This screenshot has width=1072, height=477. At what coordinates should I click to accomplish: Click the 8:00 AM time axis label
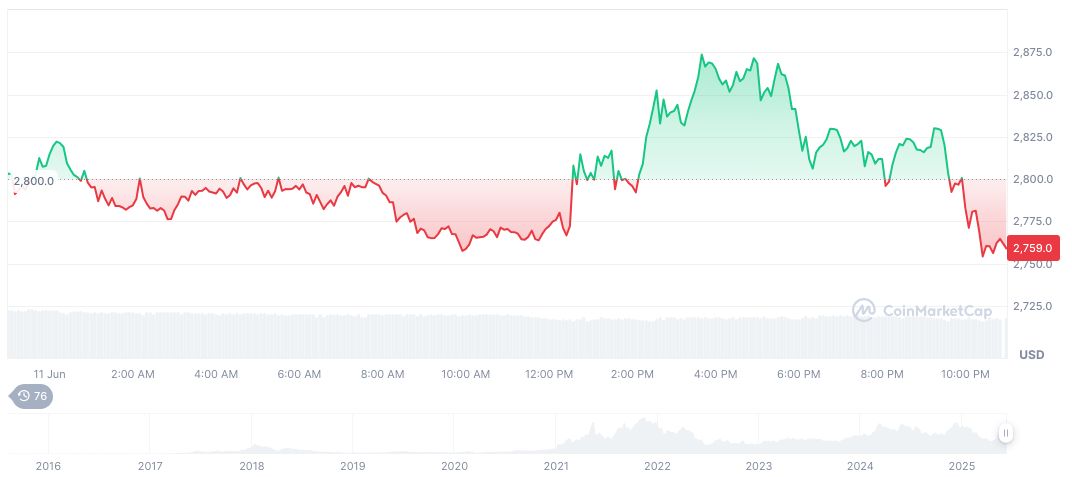coord(382,374)
